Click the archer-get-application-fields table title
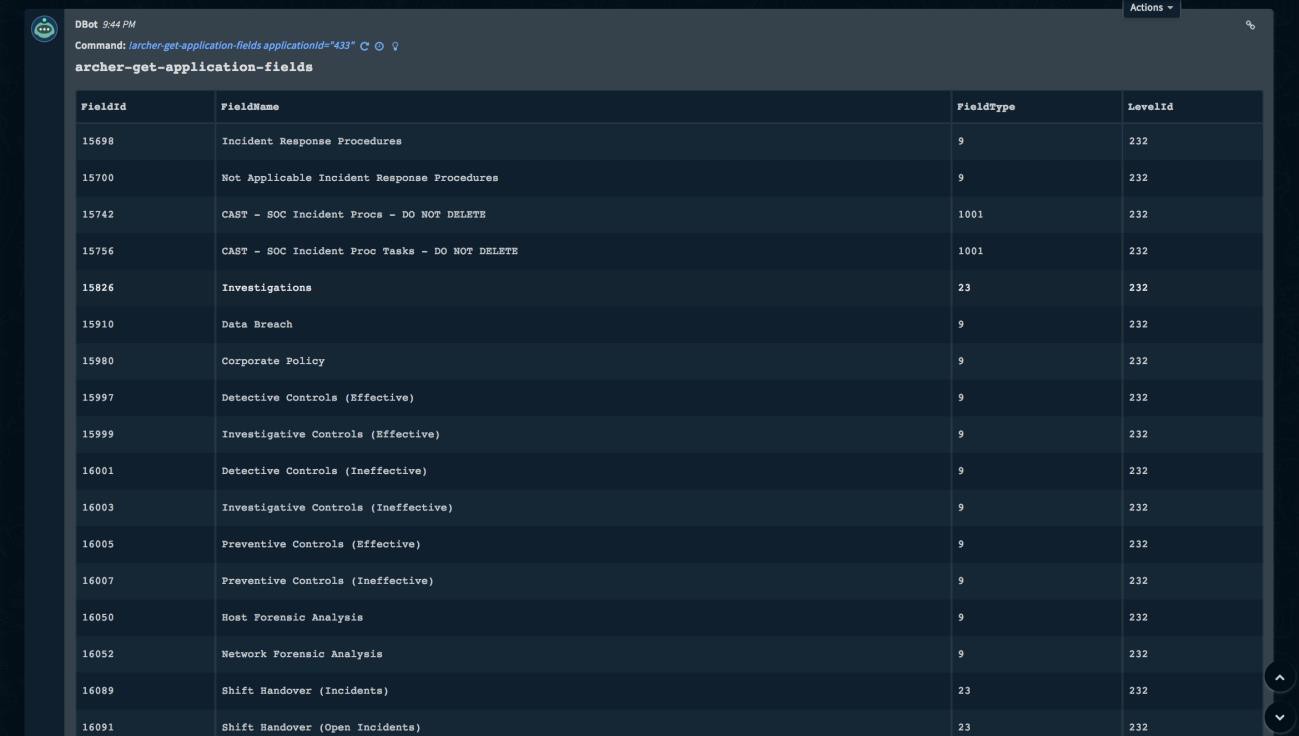1299x736 pixels. [x=194, y=67]
